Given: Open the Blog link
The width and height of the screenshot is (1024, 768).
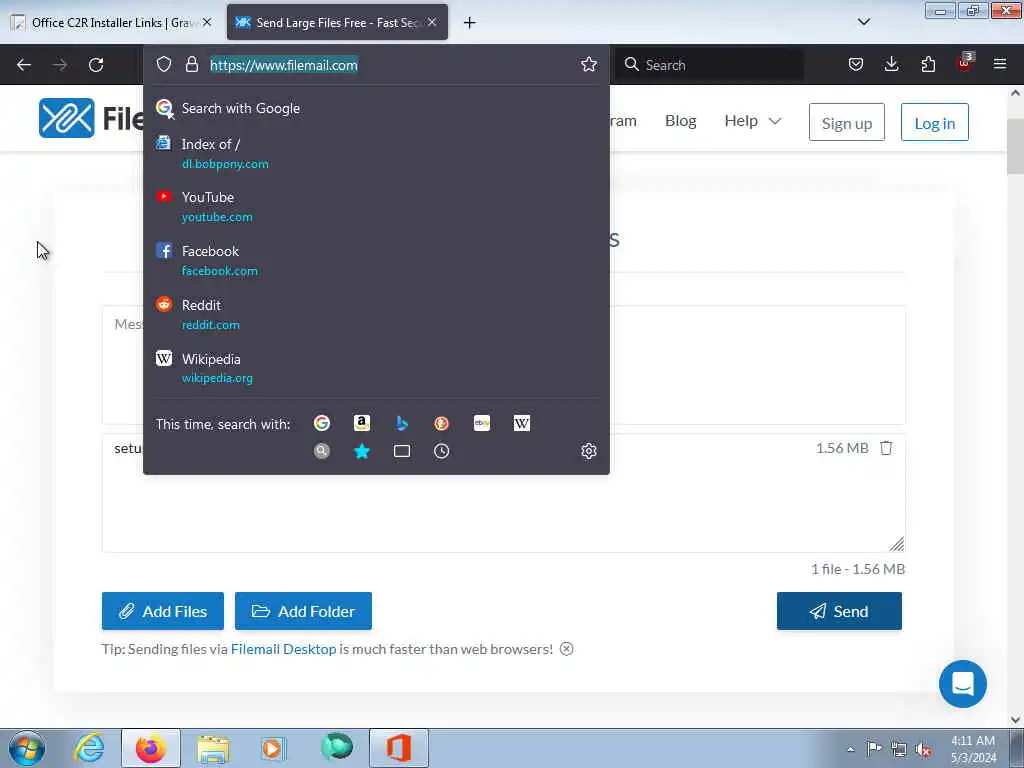Looking at the screenshot, I should [680, 121].
